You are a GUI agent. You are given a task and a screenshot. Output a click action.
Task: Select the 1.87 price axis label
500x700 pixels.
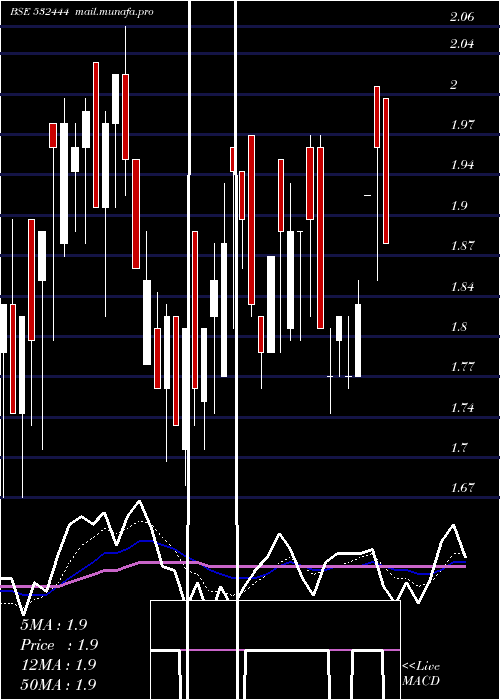coord(462,246)
